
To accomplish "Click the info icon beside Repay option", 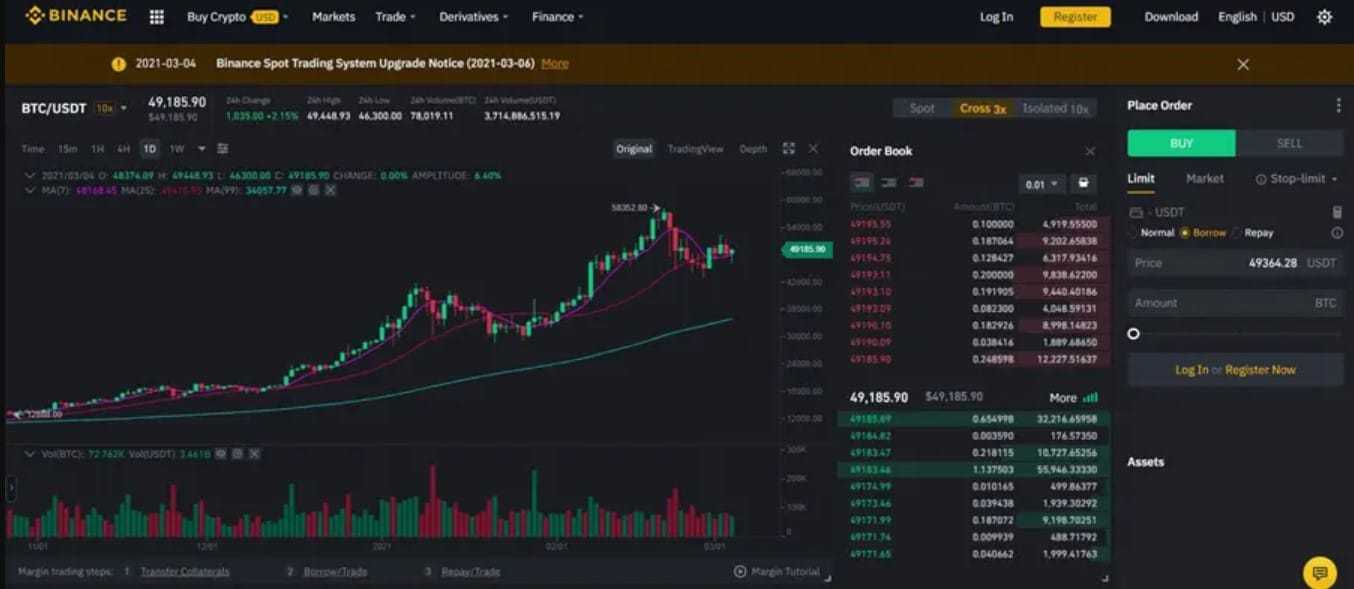I will [1337, 233].
